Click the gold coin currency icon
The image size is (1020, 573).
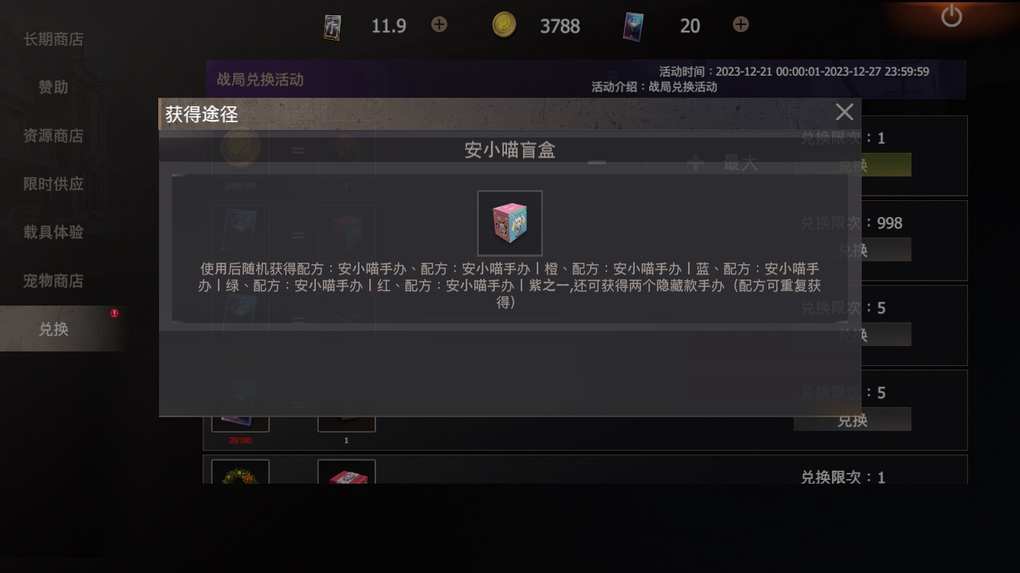click(x=503, y=25)
